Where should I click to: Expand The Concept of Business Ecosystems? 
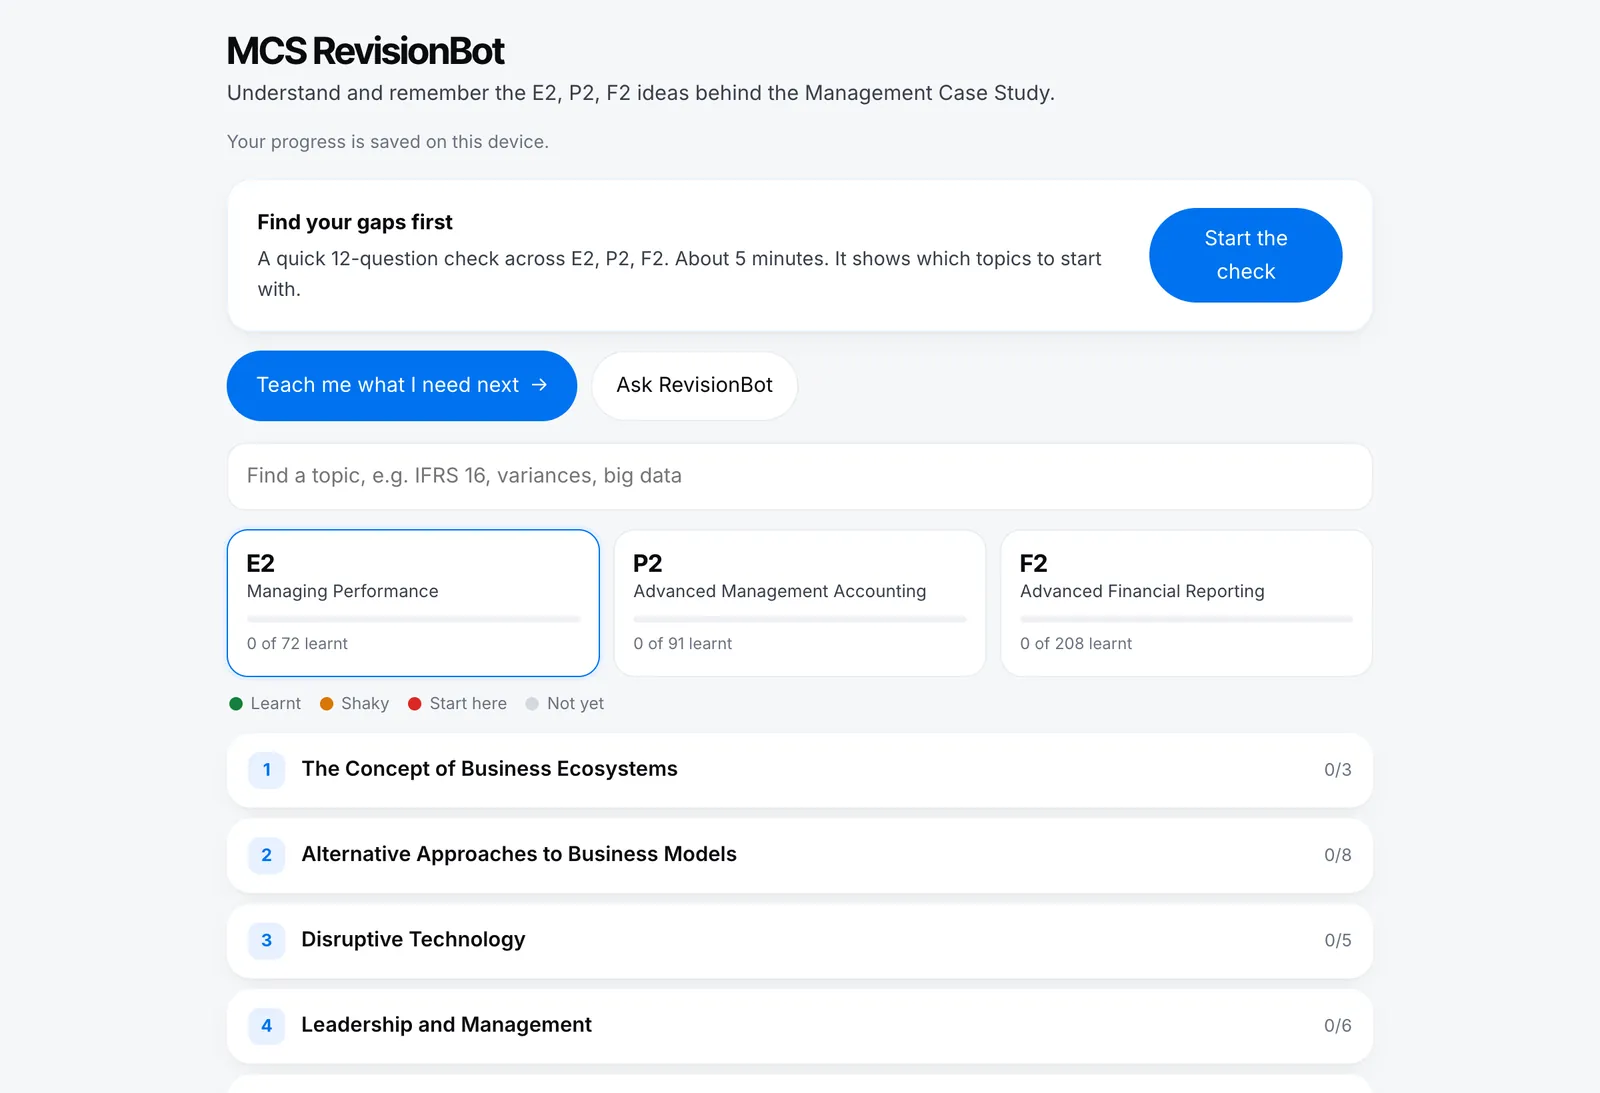799,770
